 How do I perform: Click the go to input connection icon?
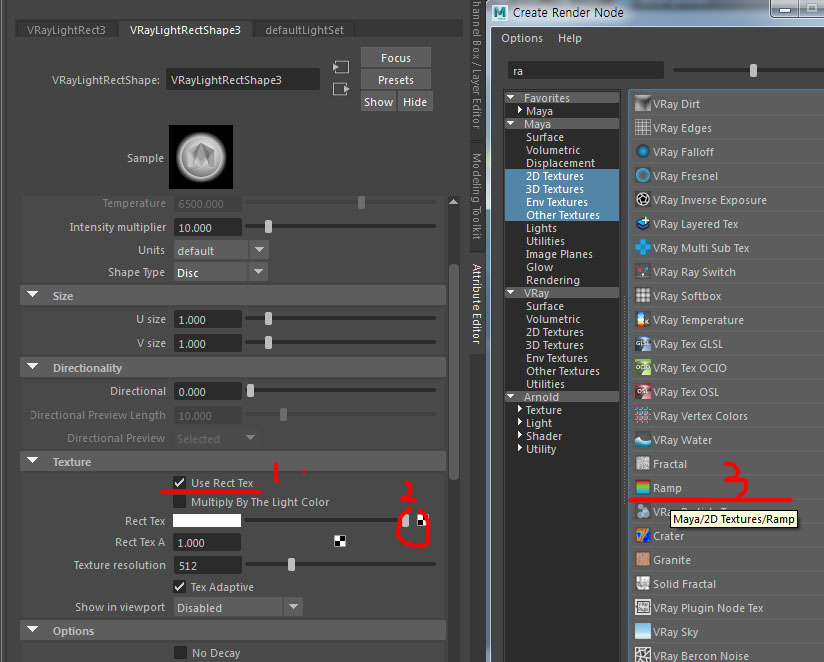341,67
